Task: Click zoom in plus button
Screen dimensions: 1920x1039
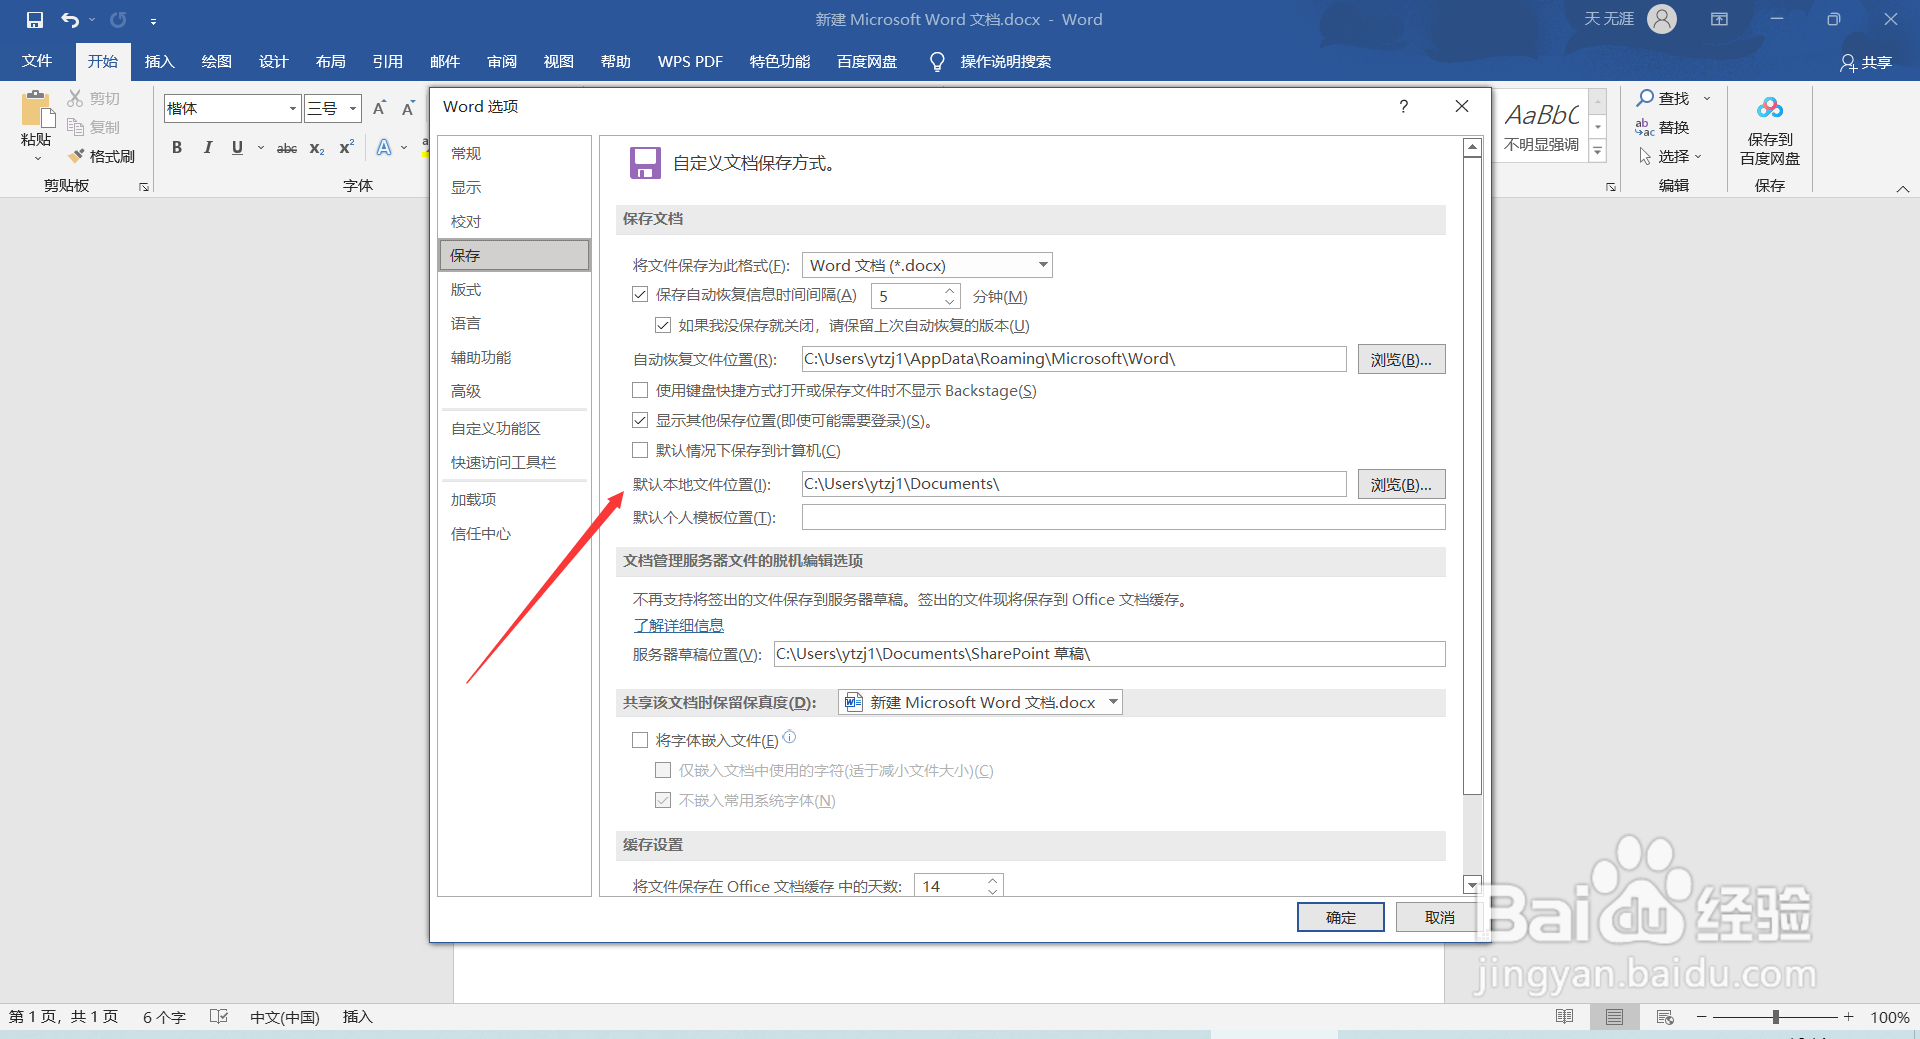Action: tap(1849, 1017)
